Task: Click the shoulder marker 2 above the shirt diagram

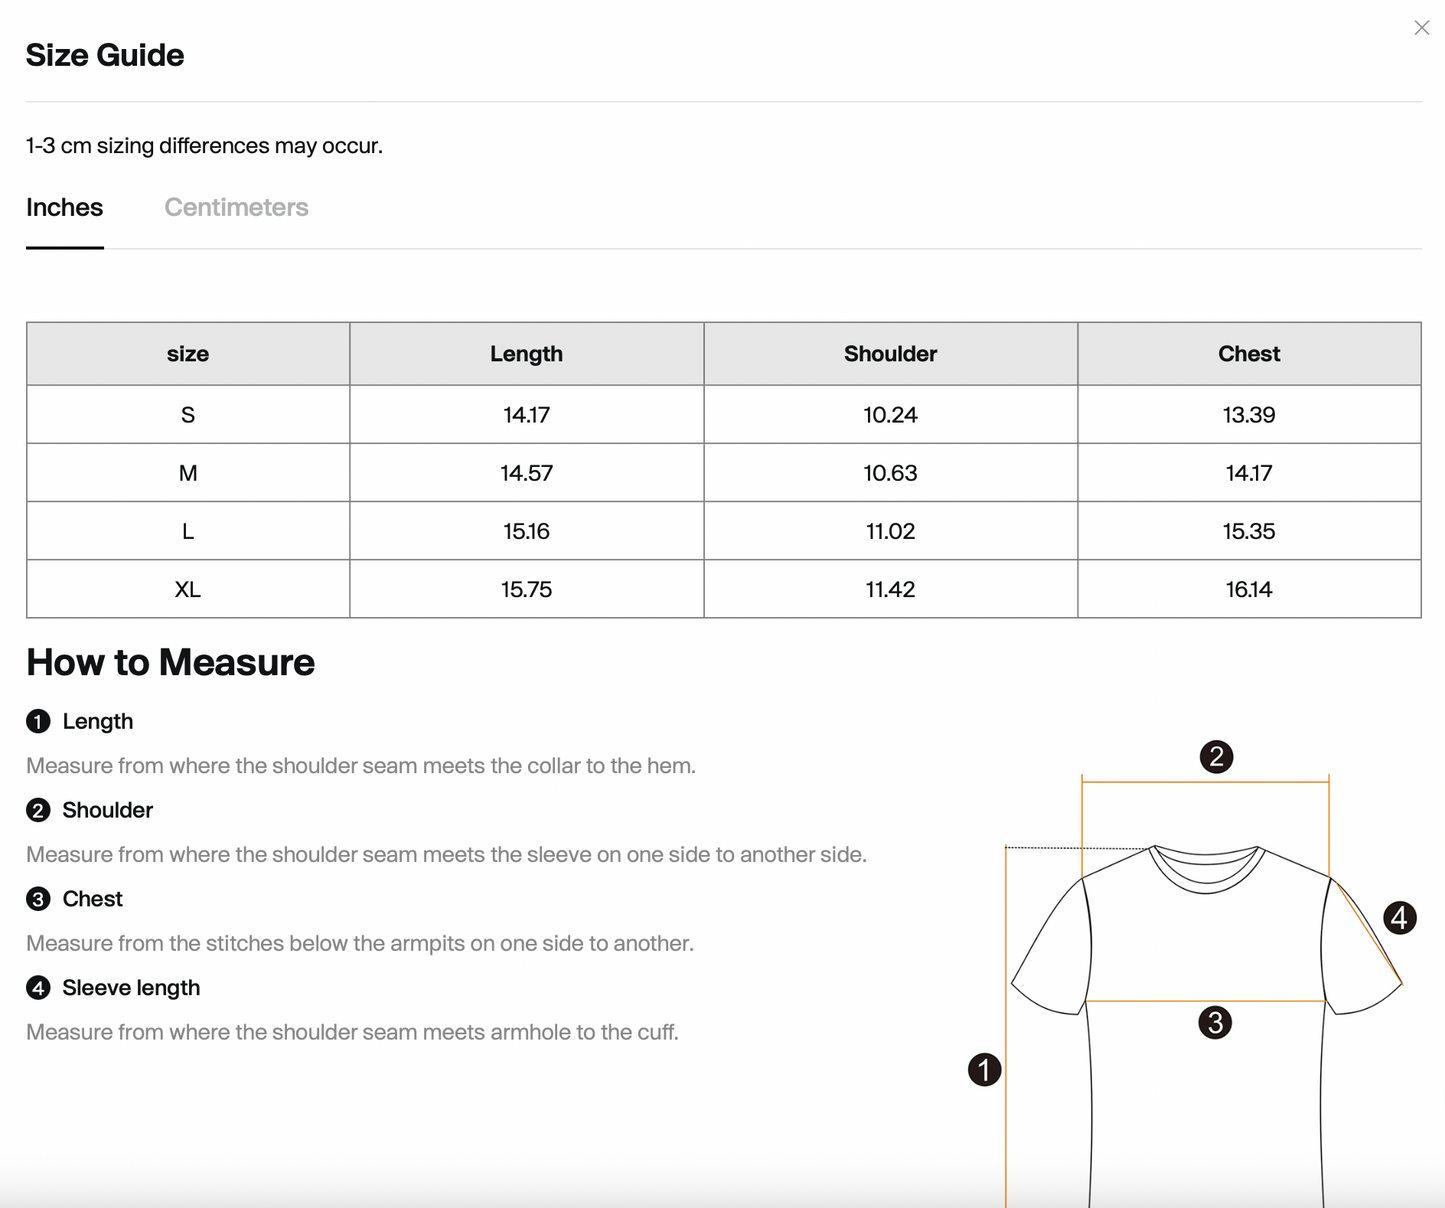Action: coord(1216,757)
